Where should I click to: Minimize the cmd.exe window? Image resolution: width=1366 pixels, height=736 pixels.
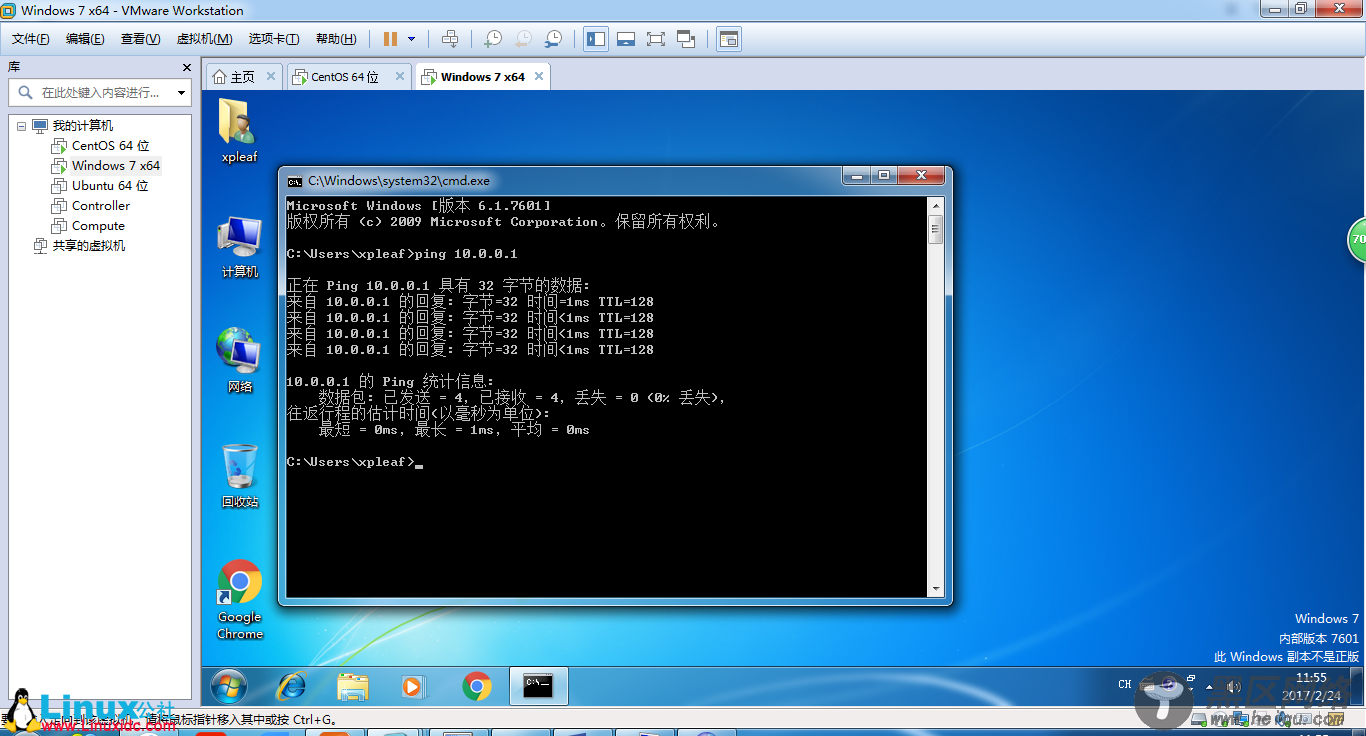(x=856, y=176)
